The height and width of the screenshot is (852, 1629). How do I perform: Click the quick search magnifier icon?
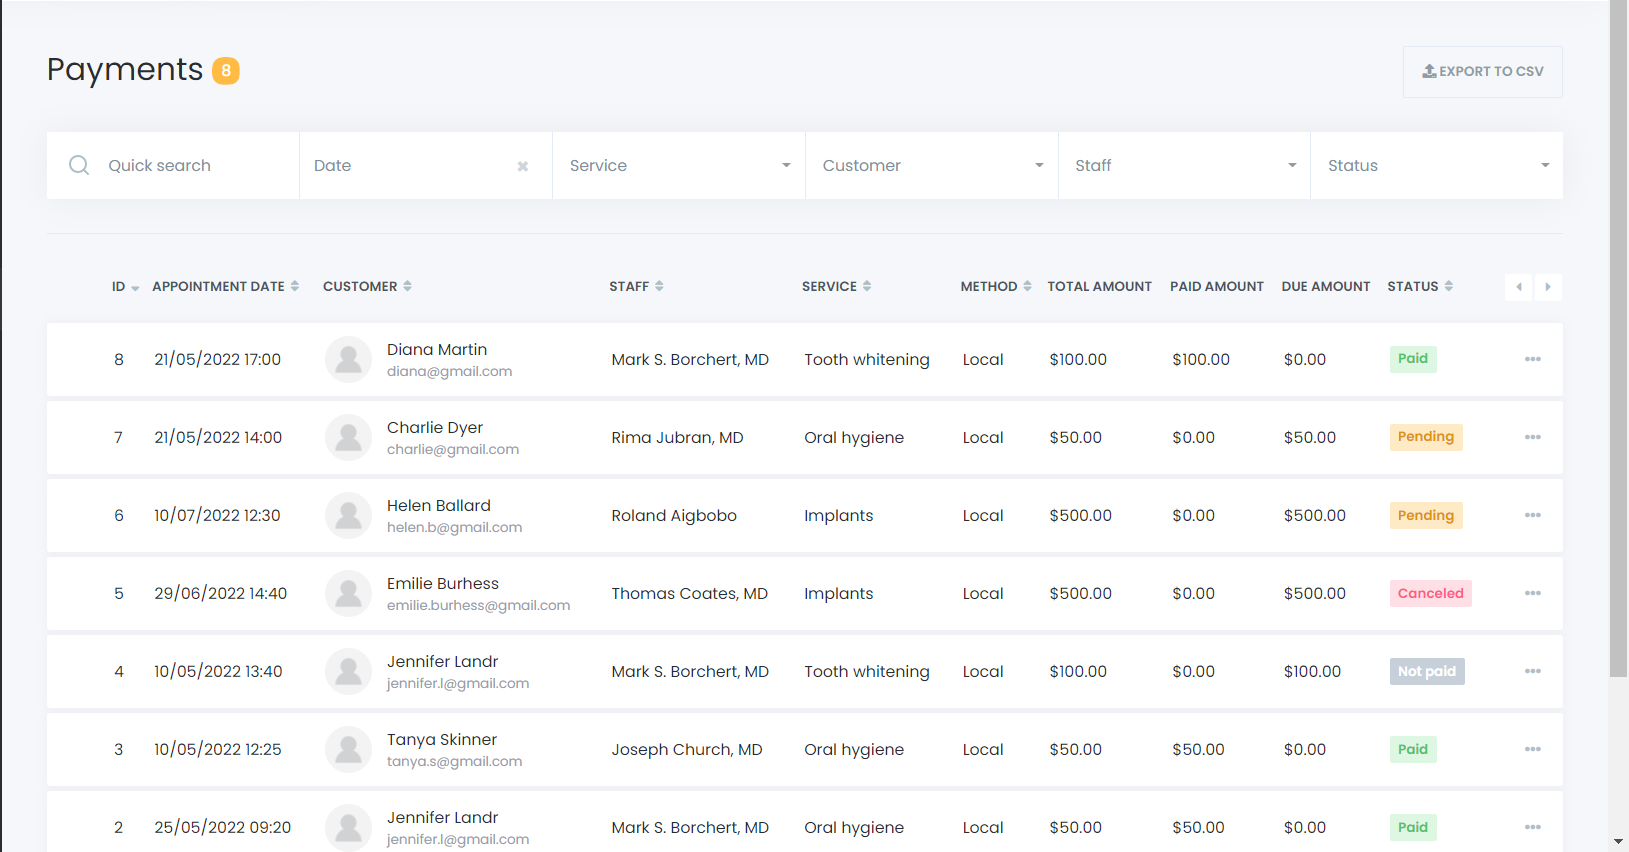pyautogui.click(x=79, y=165)
